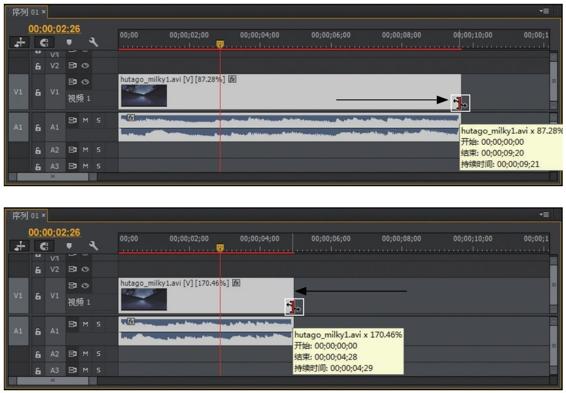
Task: Select the 序列 01 tab in top panel
Action: pos(25,12)
